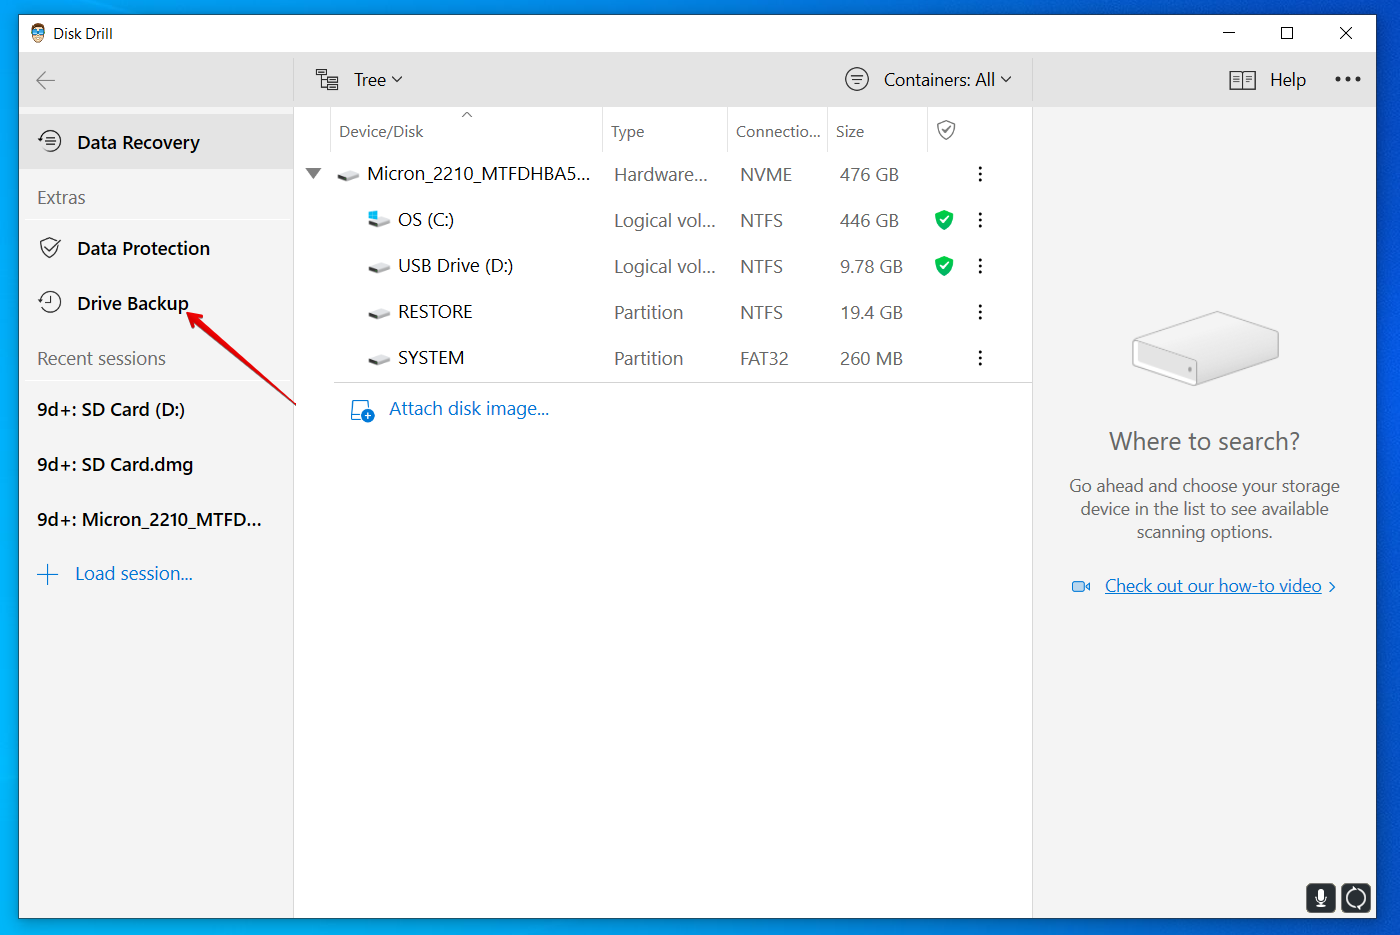
Task: Click the NVME connection cell
Action: pyautogui.click(x=766, y=174)
